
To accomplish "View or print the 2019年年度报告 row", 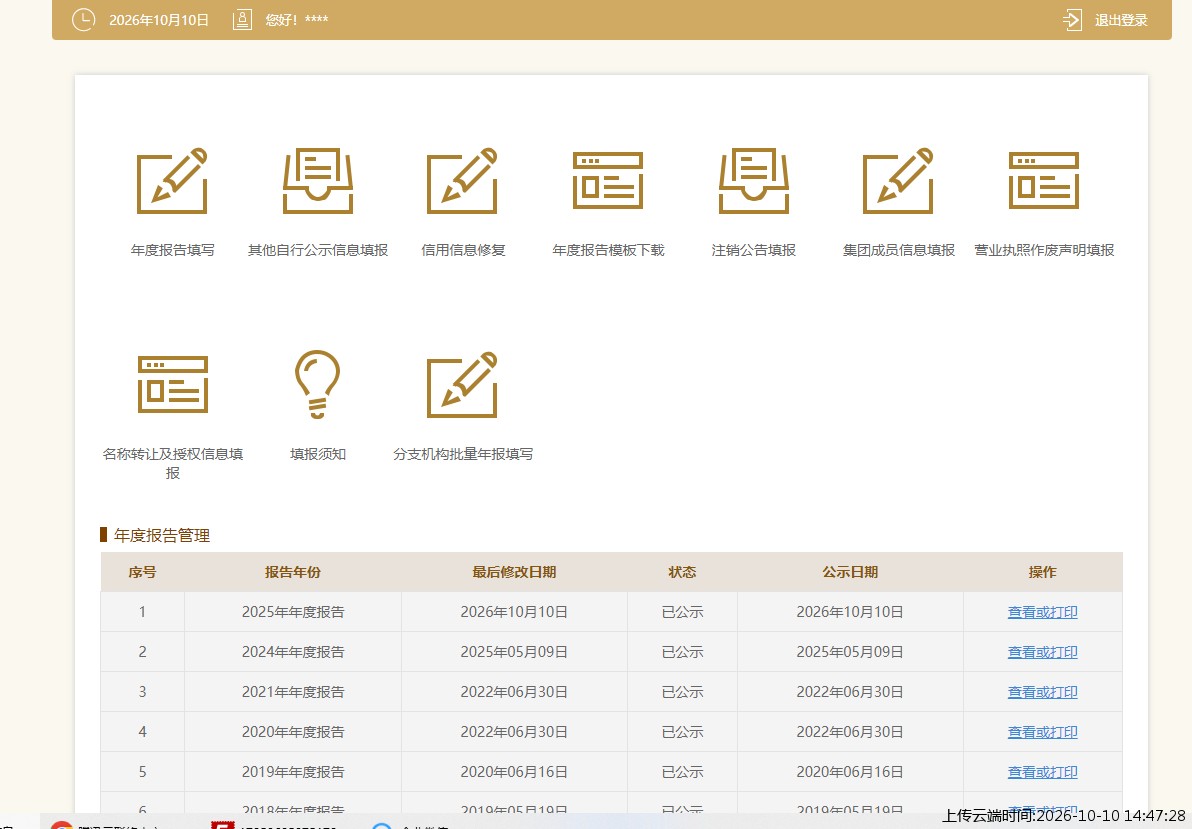I will coord(1042,772).
